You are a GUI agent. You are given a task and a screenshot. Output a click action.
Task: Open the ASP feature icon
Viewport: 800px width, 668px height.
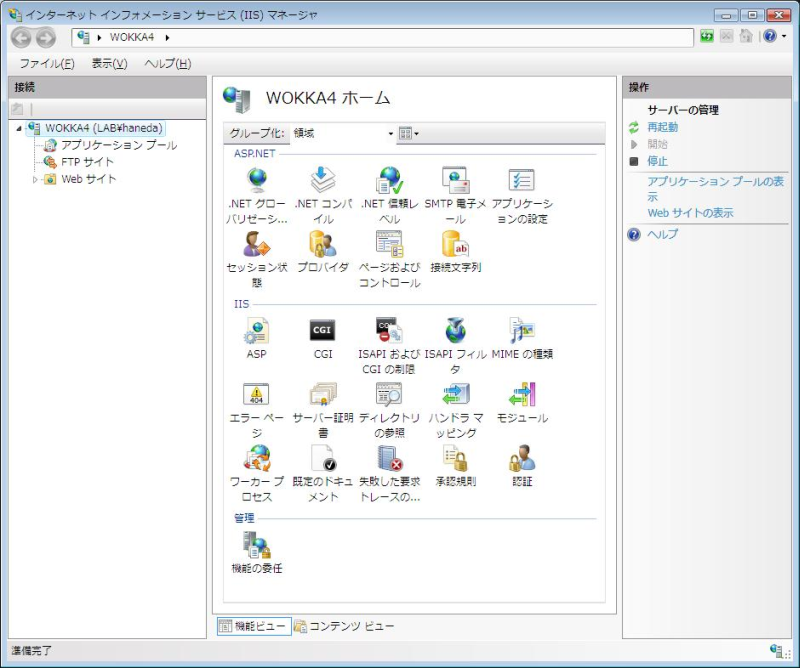[x=257, y=331]
